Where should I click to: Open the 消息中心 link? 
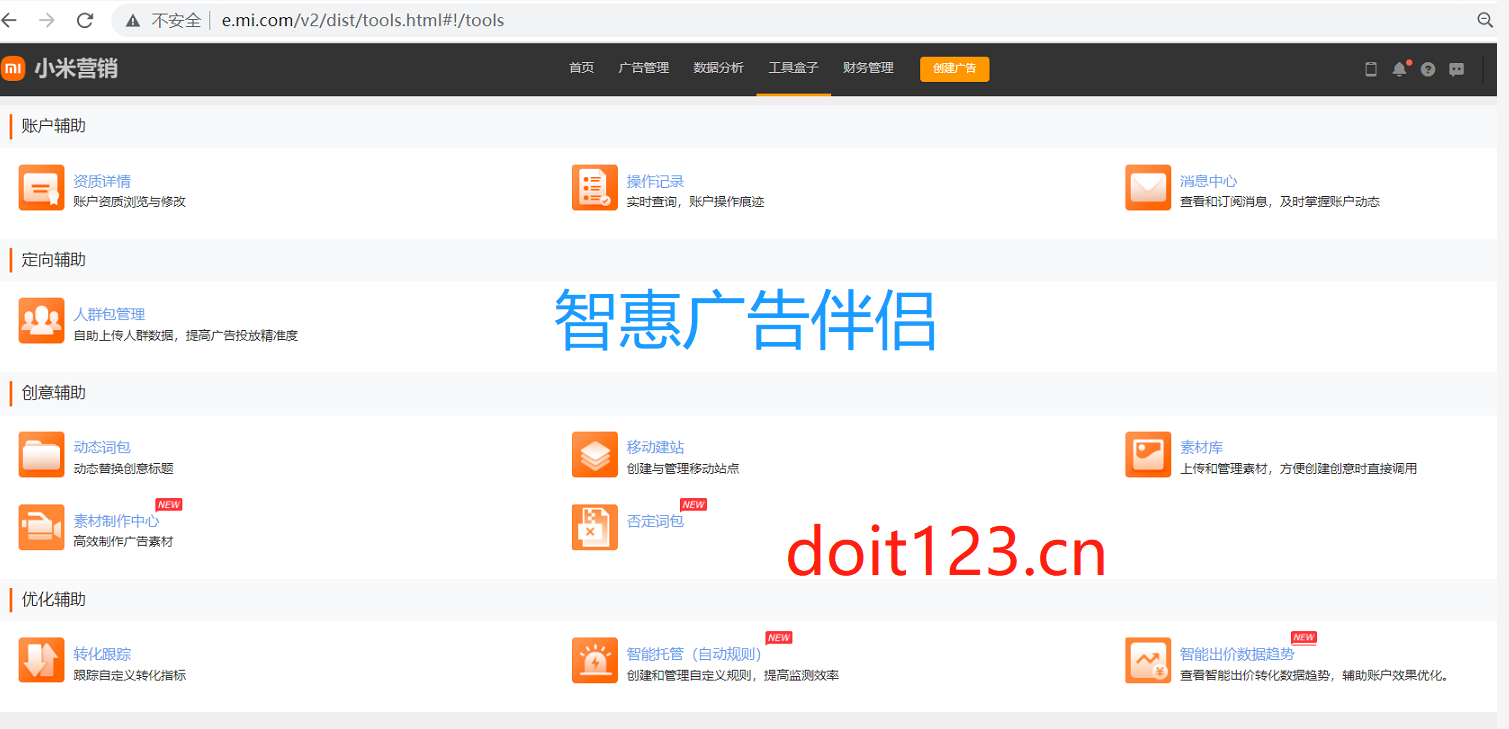pos(1209,181)
